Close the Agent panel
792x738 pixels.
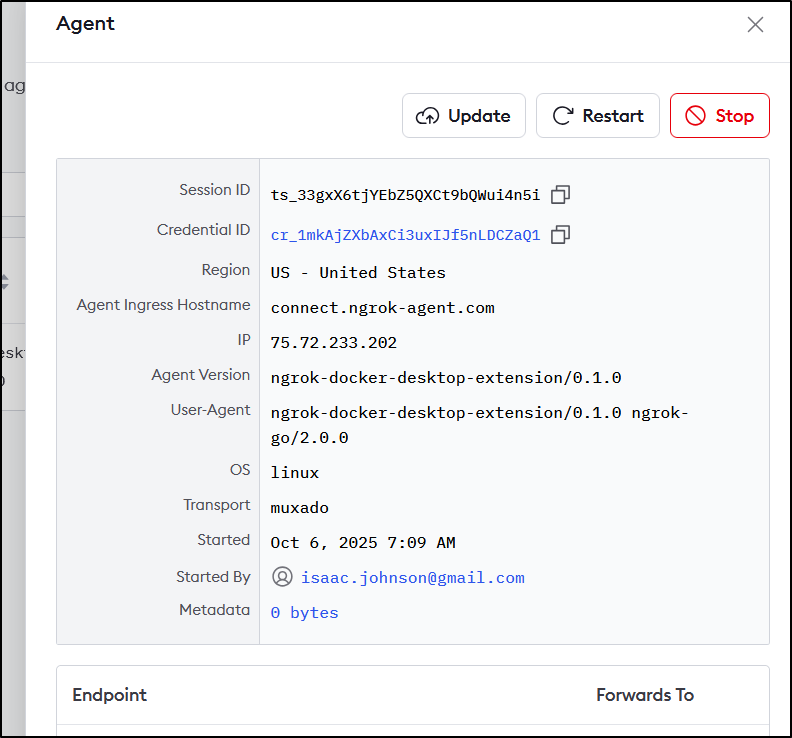point(755,25)
